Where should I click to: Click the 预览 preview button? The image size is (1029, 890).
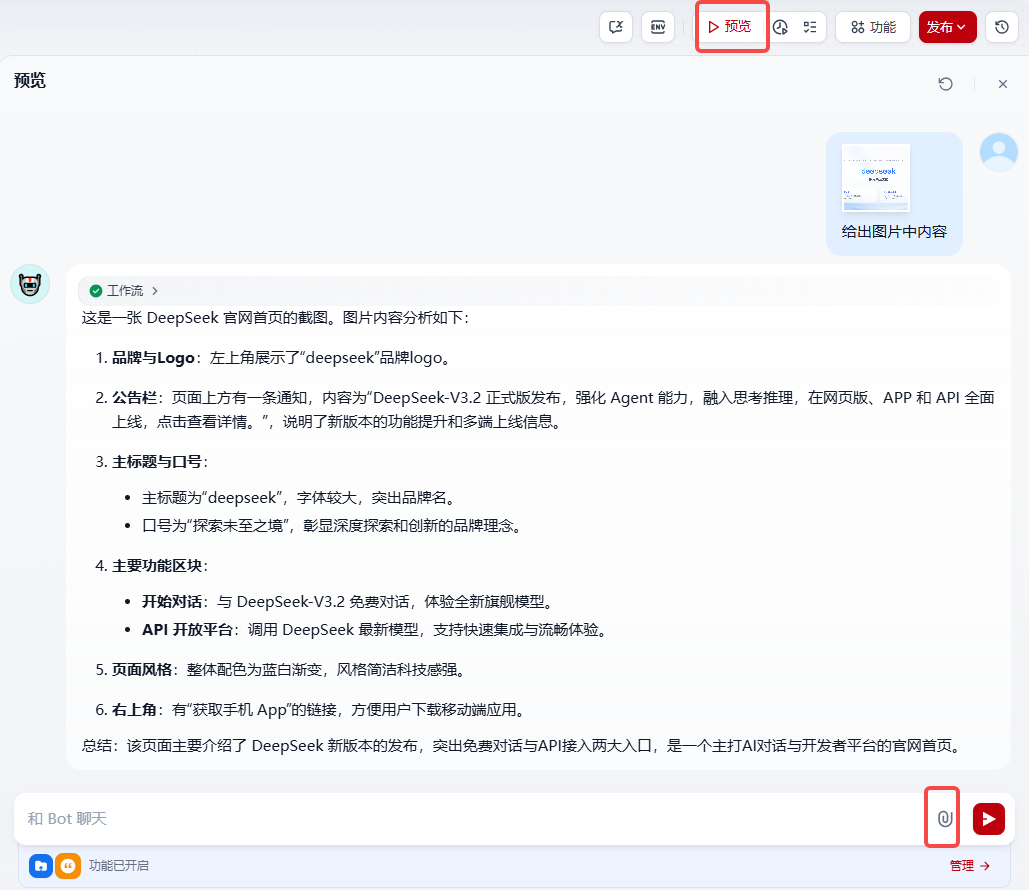pyautogui.click(x=730, y=27)
